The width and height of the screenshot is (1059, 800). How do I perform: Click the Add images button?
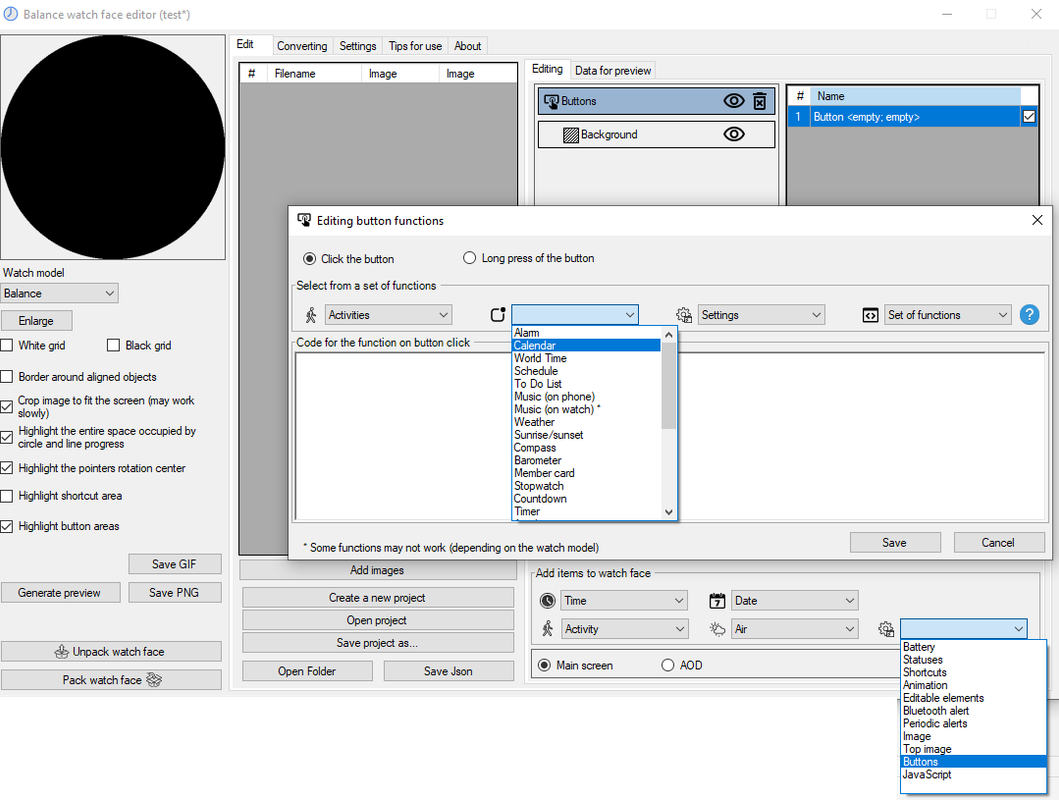(377, 570)
